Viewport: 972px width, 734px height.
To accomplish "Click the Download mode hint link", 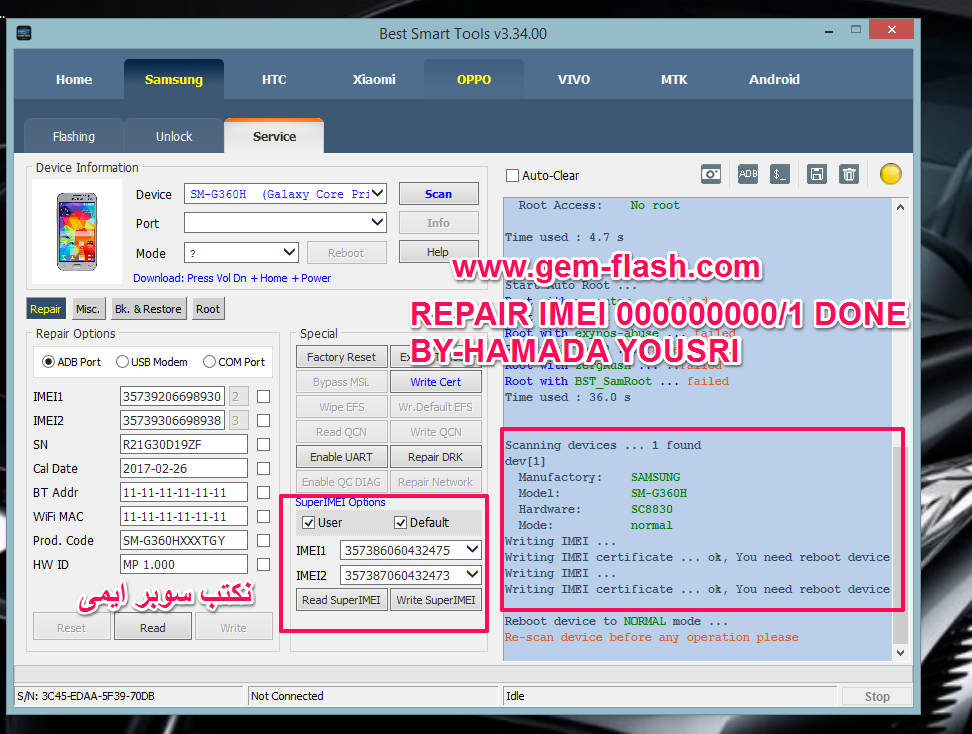I will tap(232, 278).
